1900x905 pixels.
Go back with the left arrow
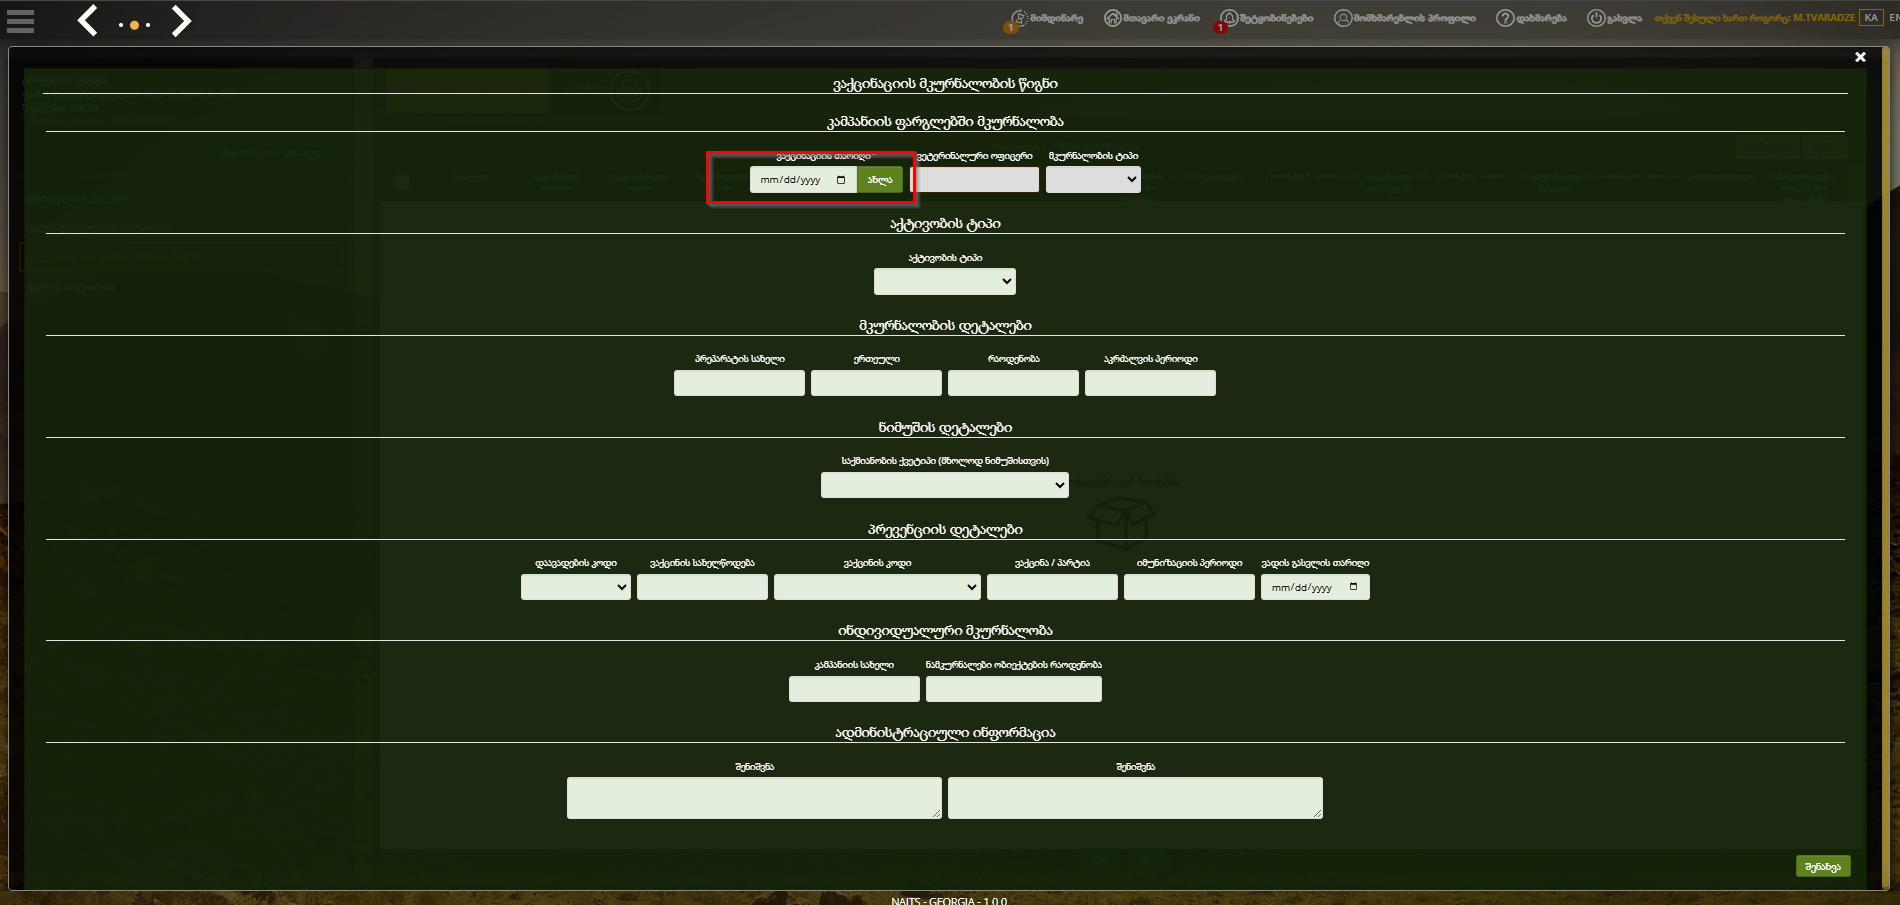pos(88,20)
